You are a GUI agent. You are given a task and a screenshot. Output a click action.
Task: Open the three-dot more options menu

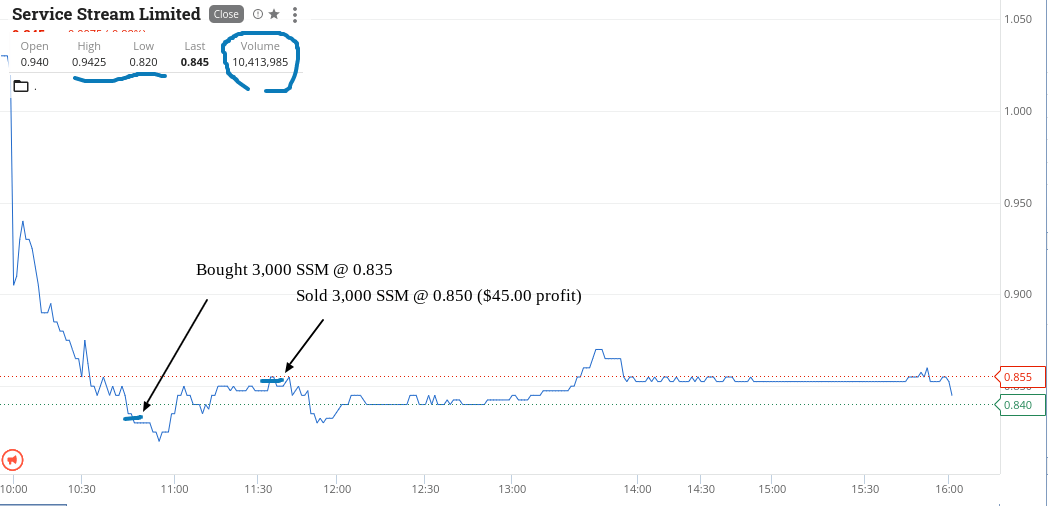click(x=295, y=14)
